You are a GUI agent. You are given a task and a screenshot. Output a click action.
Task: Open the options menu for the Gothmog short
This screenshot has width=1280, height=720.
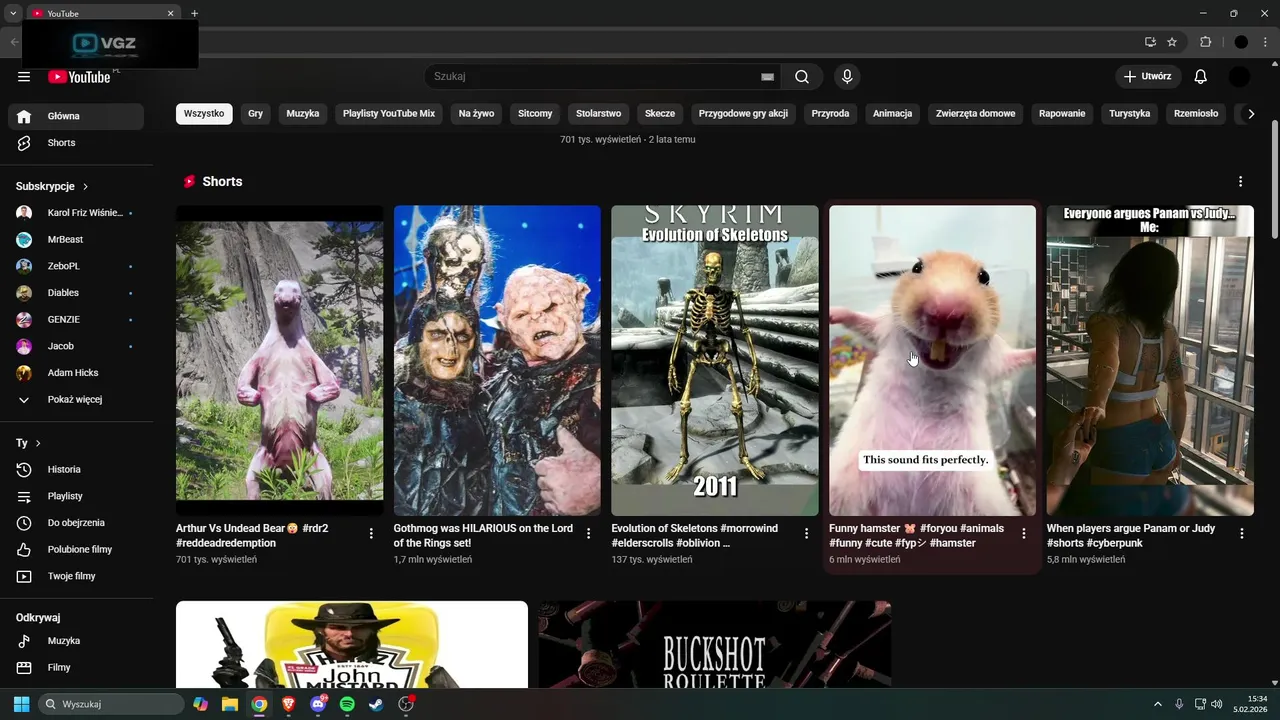pos(588,534)
